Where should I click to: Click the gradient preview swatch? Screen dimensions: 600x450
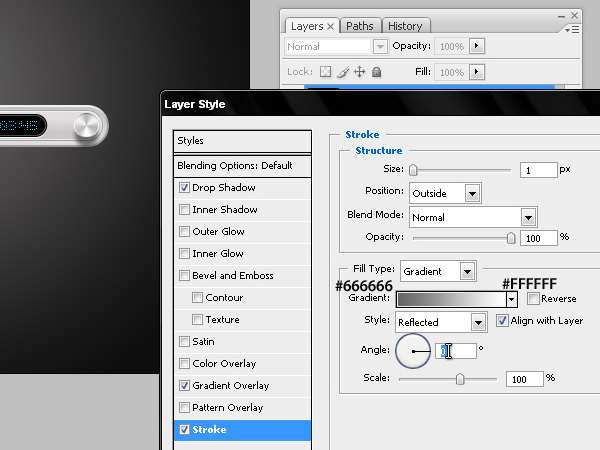tap(451, 299)
